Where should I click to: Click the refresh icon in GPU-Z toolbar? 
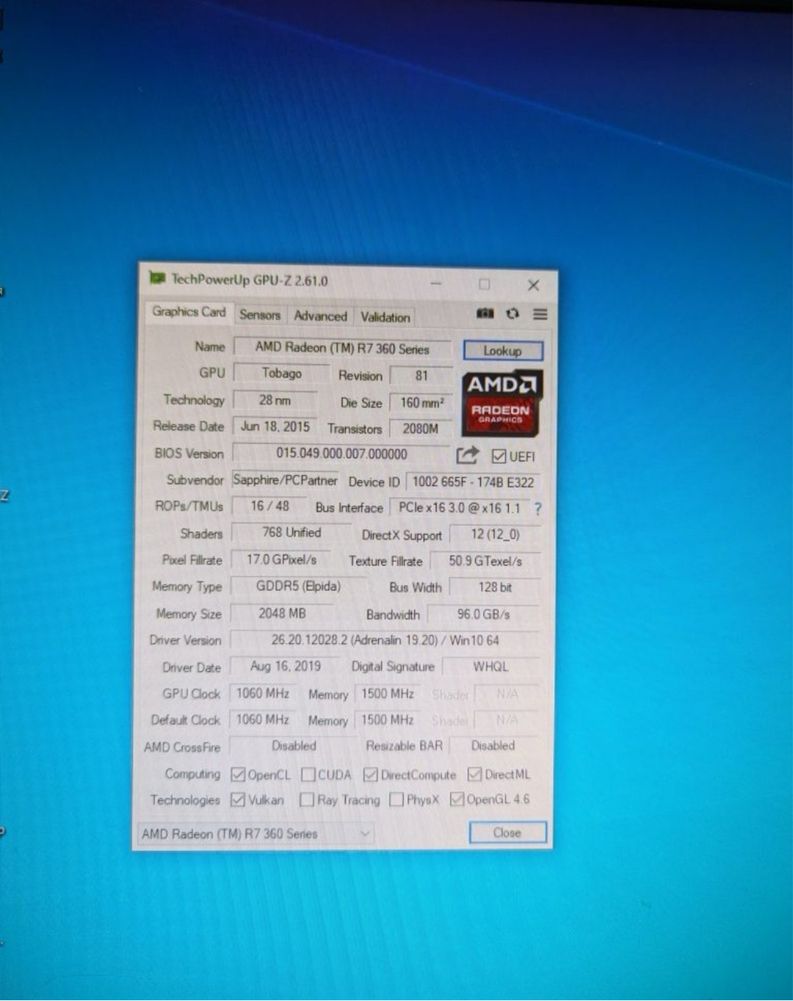pyautogui.click(x=513, y=313)
